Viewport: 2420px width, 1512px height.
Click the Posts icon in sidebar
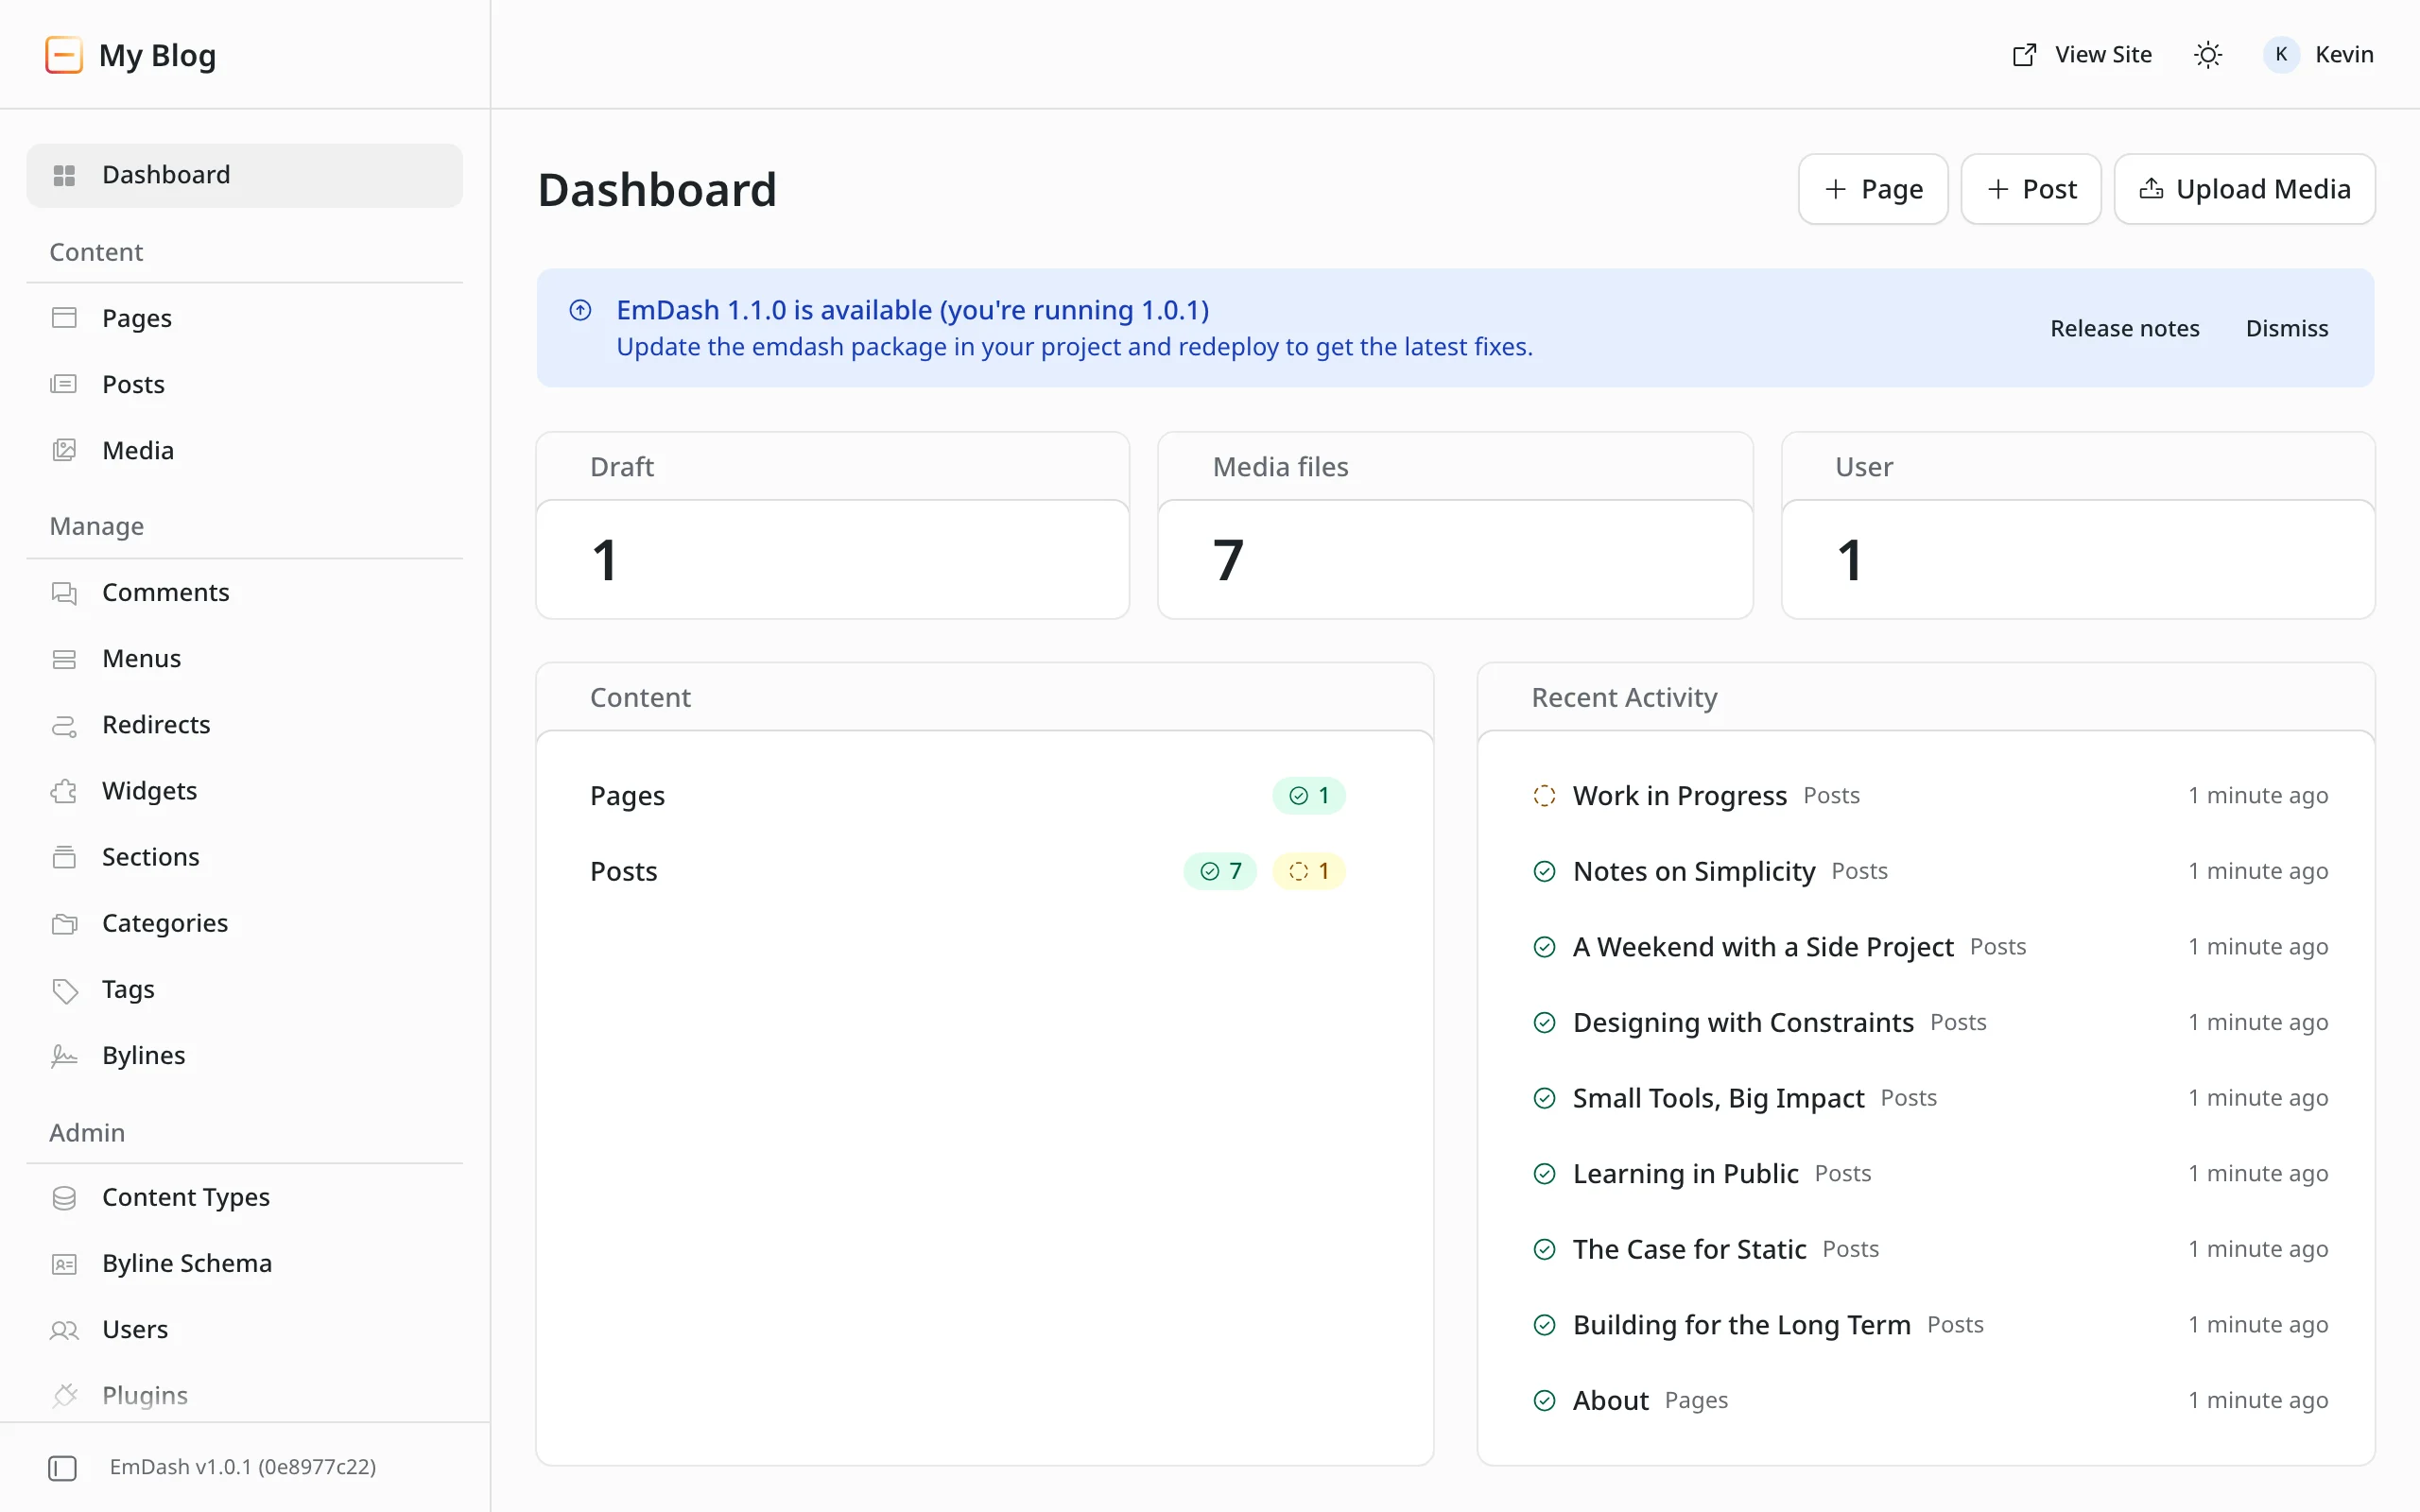coord(64,384)
